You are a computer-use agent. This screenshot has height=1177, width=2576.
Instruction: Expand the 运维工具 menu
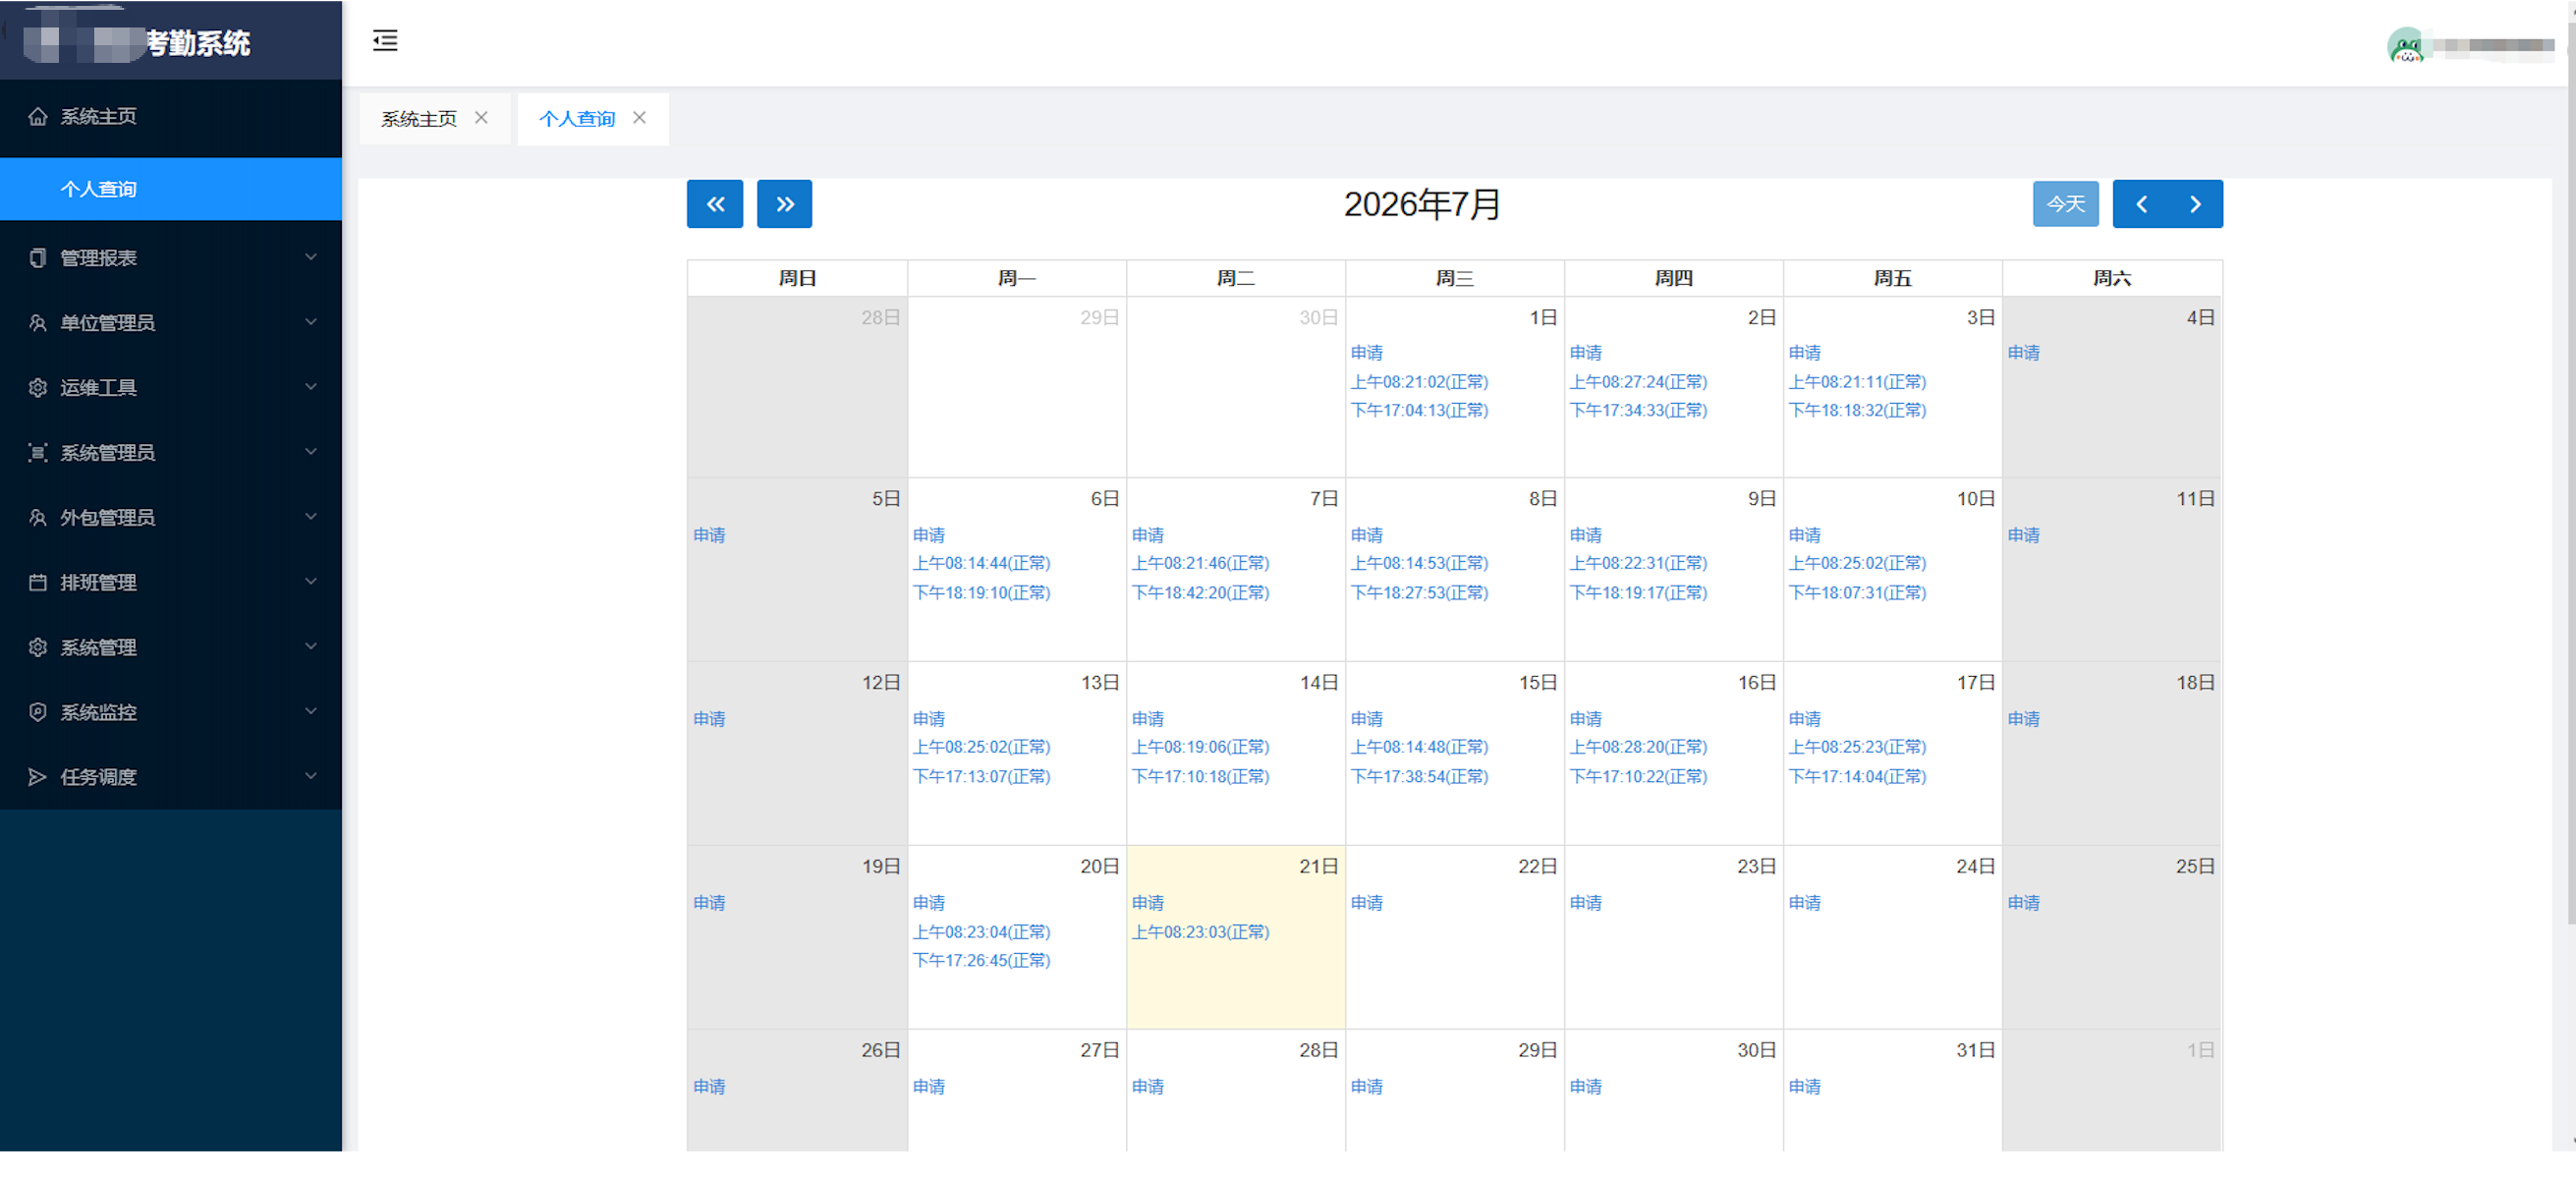171,388
